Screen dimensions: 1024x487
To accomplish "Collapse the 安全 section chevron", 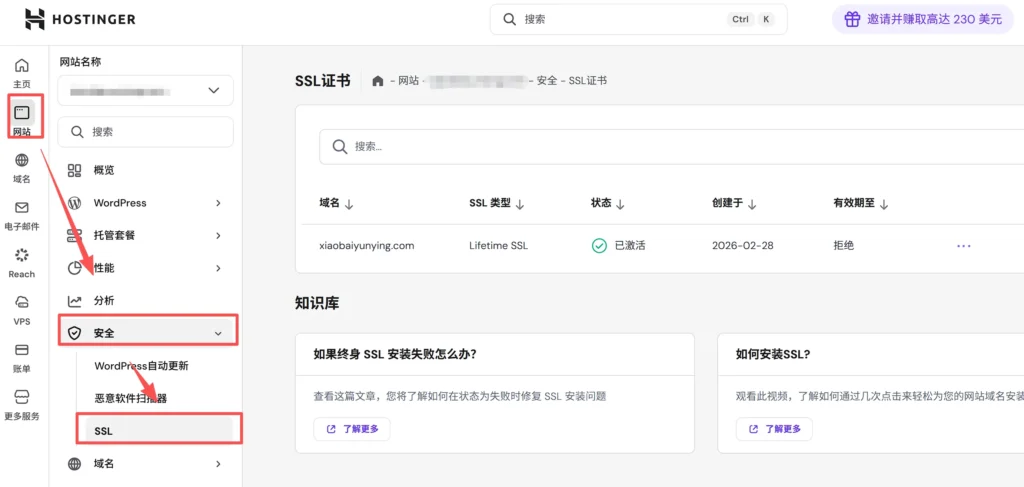I will [x=218, y=334].
